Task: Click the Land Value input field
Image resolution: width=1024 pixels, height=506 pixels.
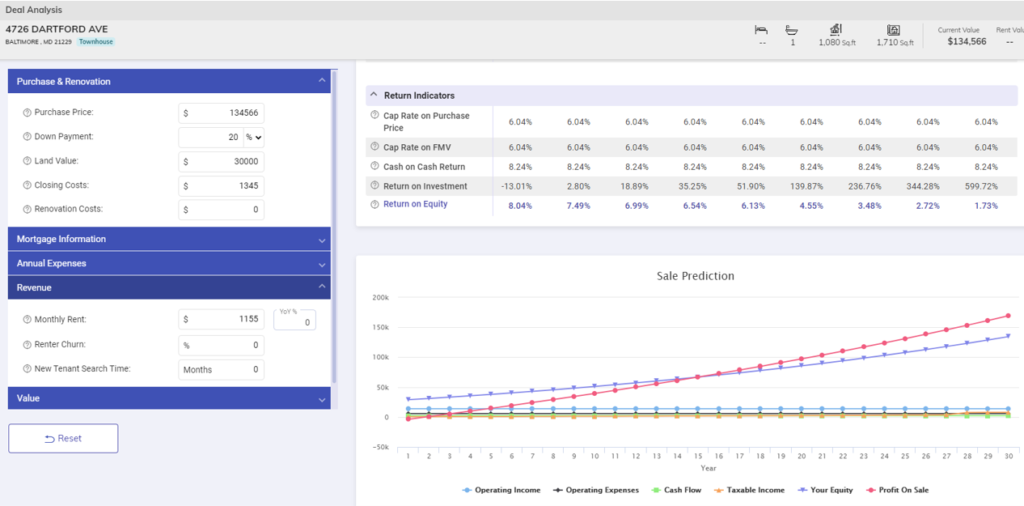Action: (x=221, y=161)
